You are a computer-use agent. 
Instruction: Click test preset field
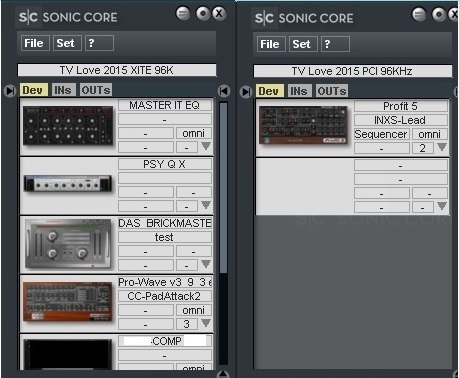pos(165,237)
